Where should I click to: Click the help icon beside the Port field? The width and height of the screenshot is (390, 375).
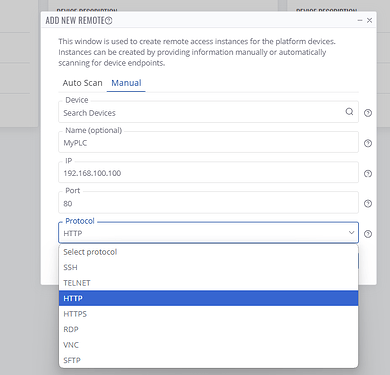[368, 204]
